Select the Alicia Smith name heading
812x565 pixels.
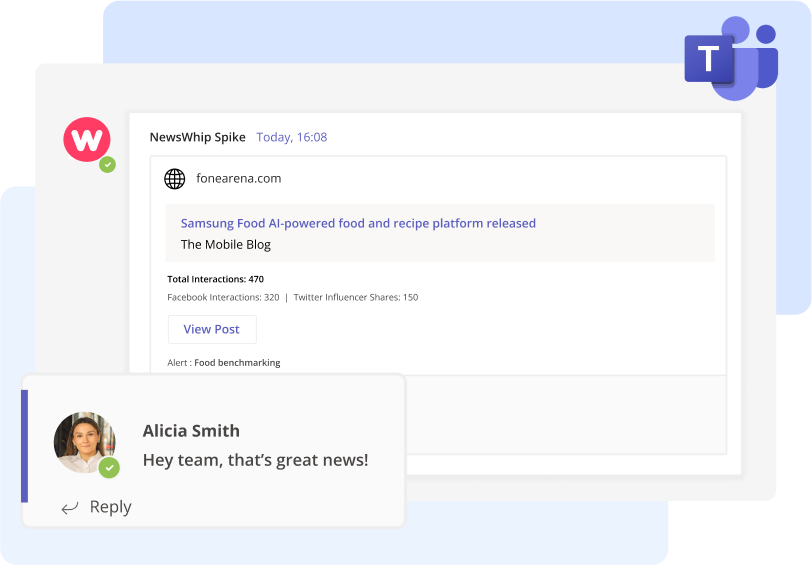191,431
